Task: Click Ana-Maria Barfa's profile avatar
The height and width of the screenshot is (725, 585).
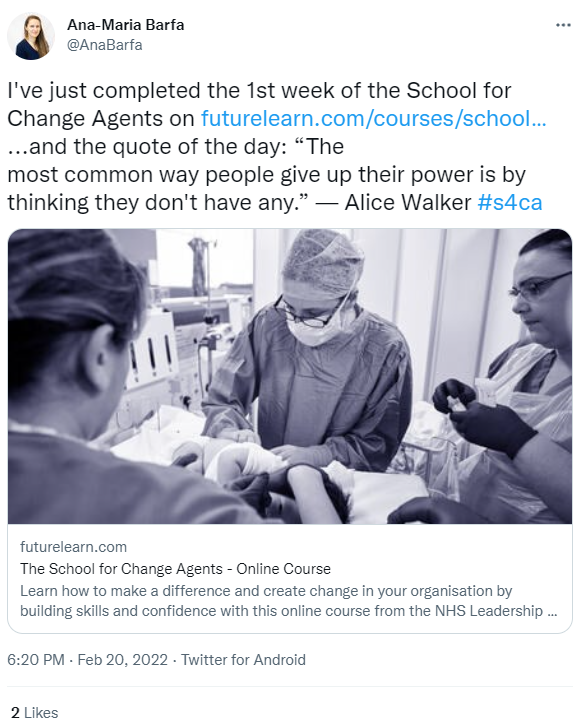Action: coord(31,36)
